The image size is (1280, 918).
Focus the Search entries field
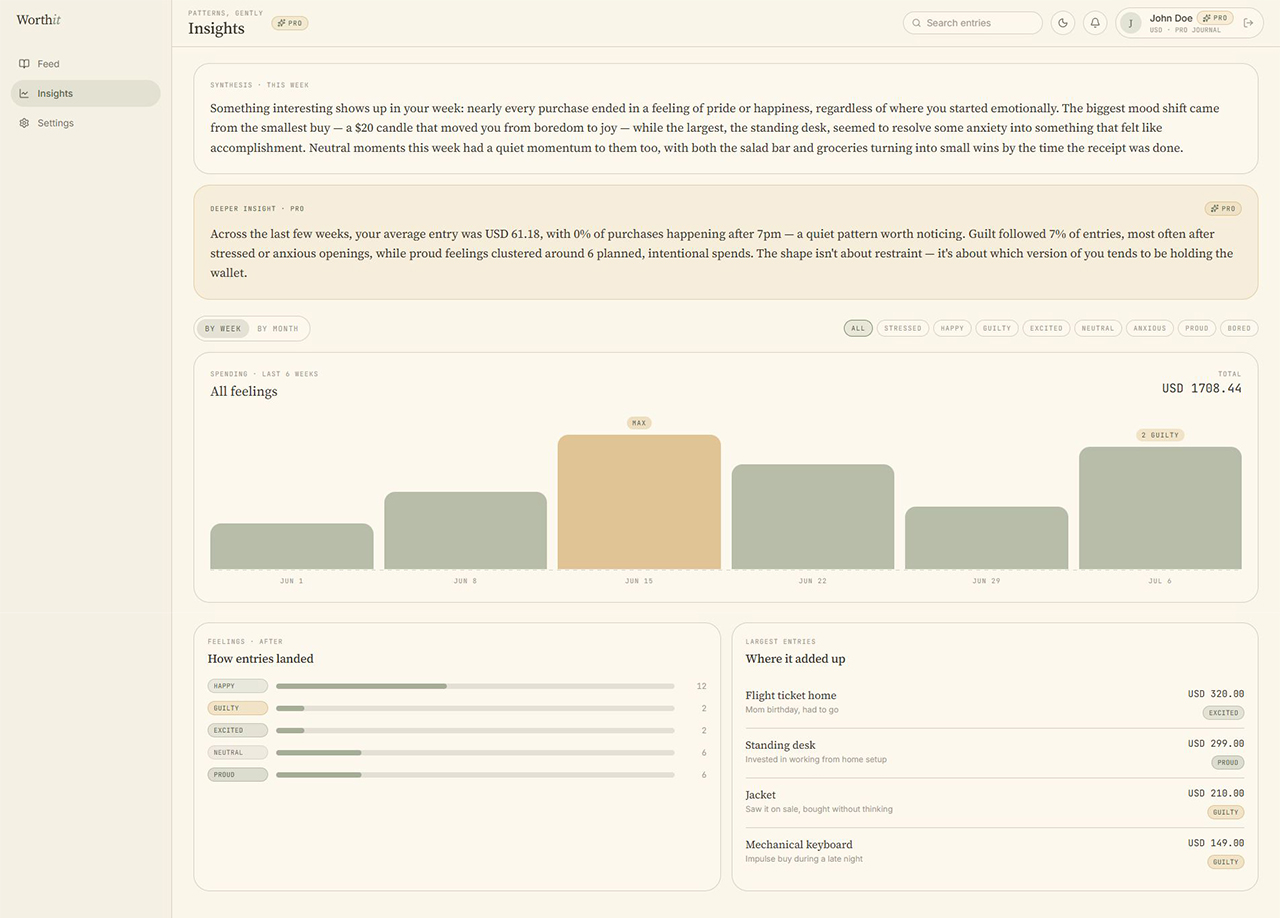click(973, 23)
